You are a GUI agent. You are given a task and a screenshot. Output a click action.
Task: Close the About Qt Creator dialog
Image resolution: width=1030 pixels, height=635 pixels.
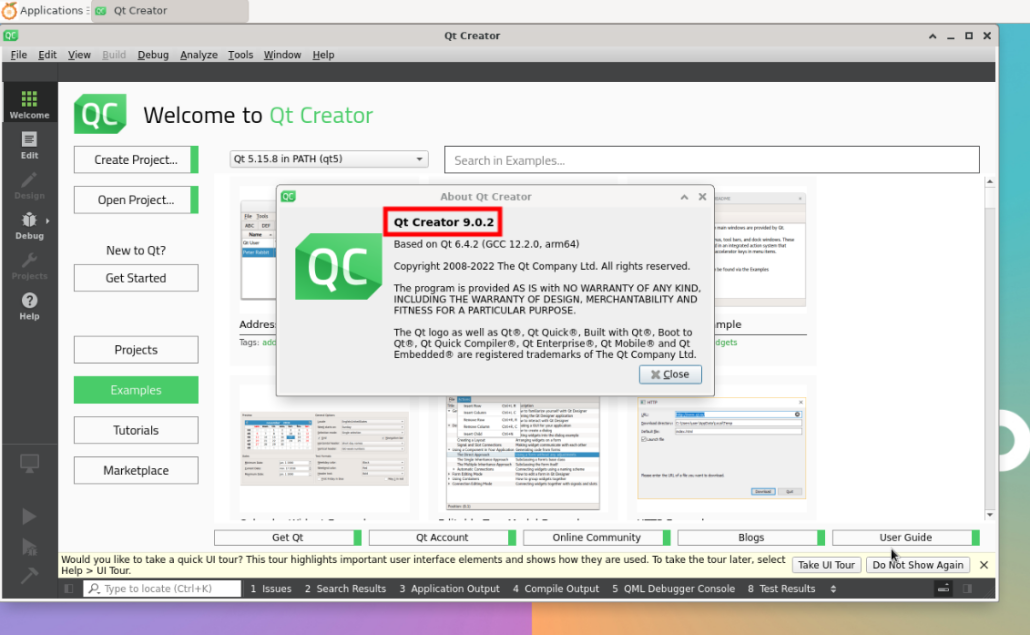(x=670, y=374)
